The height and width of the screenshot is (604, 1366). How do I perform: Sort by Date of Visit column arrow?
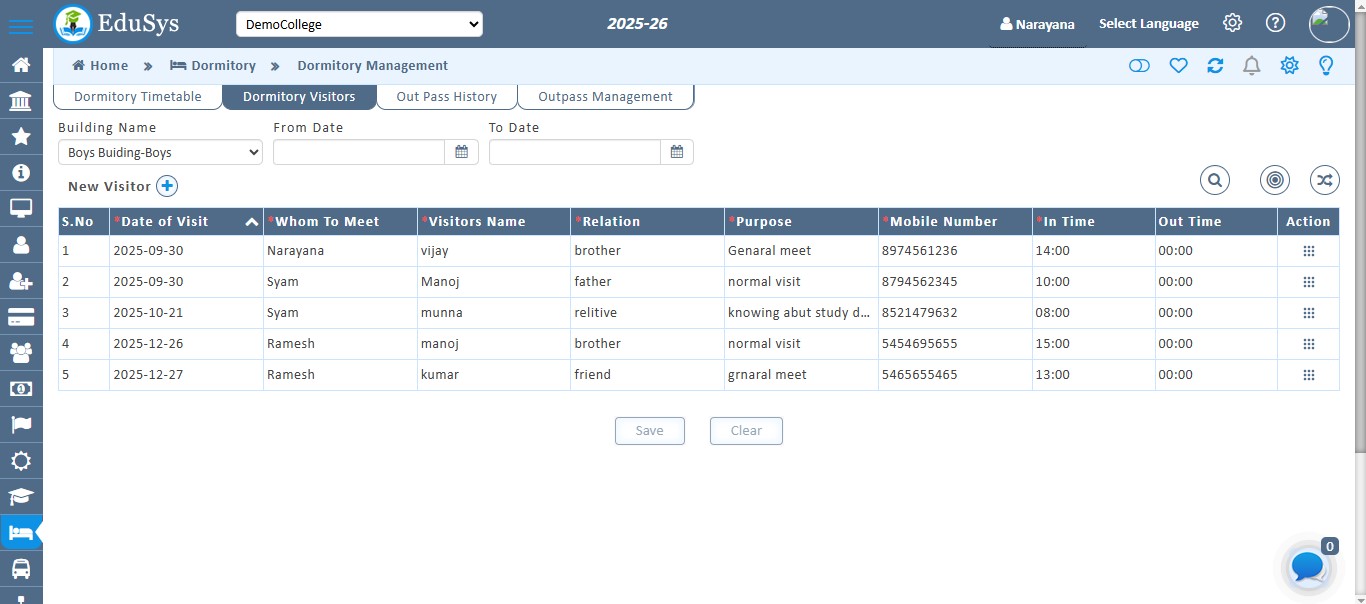(x=251, y=221)
